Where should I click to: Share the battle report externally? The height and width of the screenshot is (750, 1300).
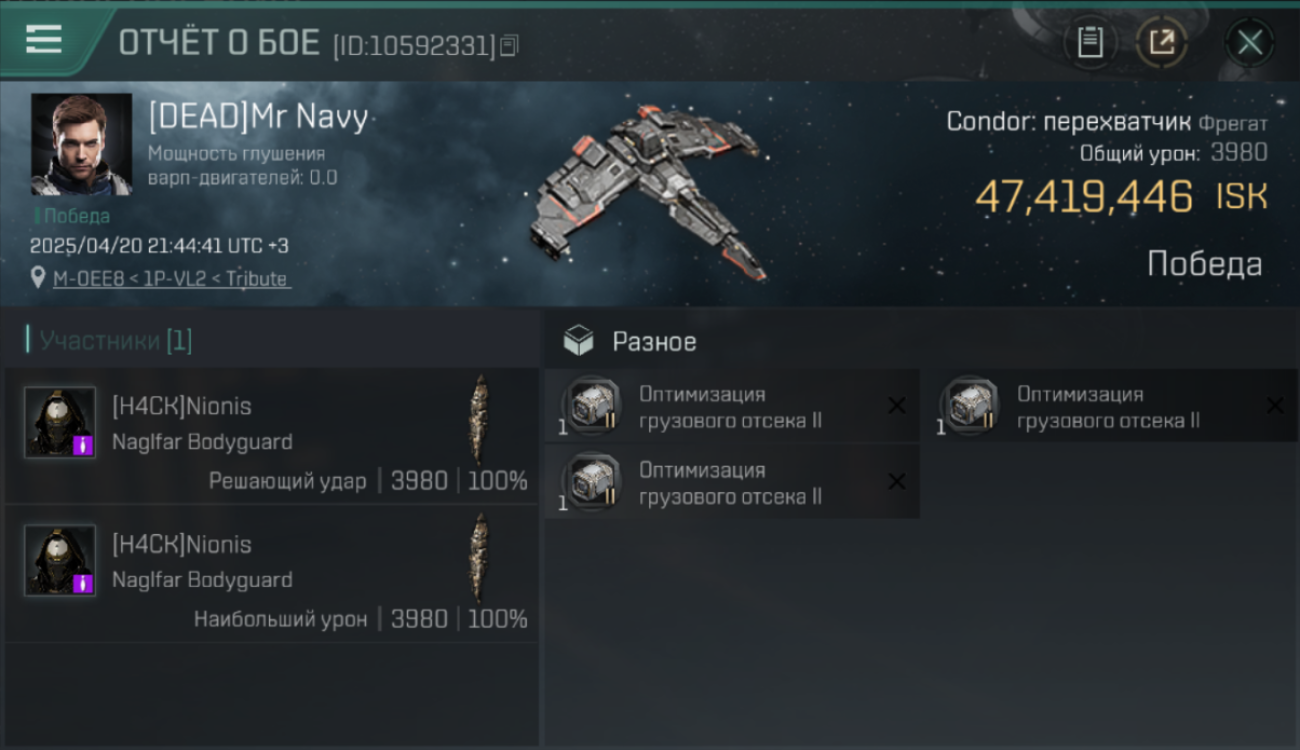[1161, 43]
